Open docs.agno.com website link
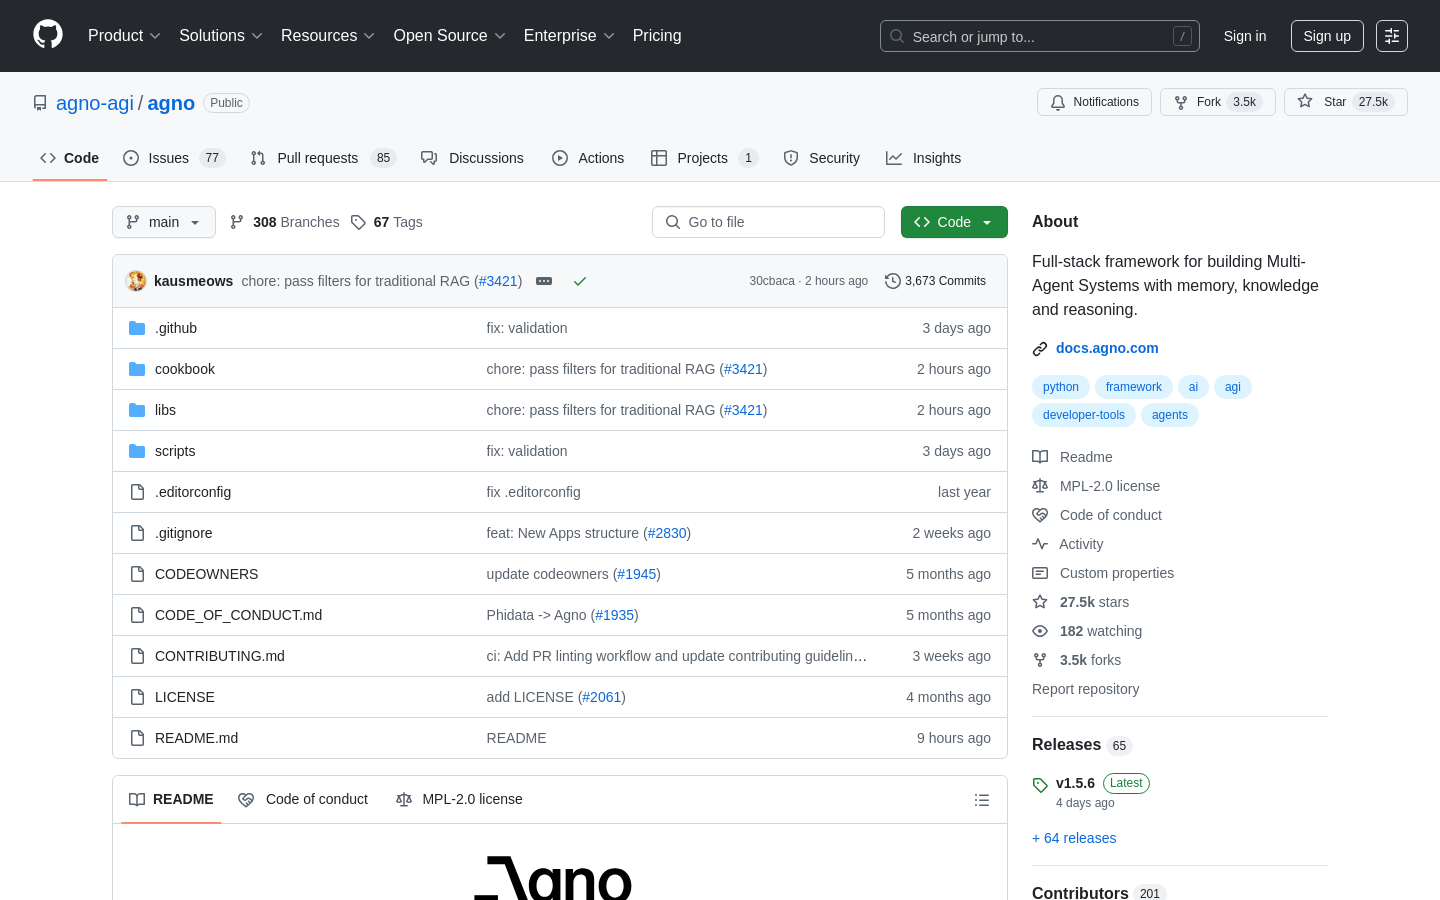The width and height of the screenshot is (1440, 900). click(x=1107, y=349)
